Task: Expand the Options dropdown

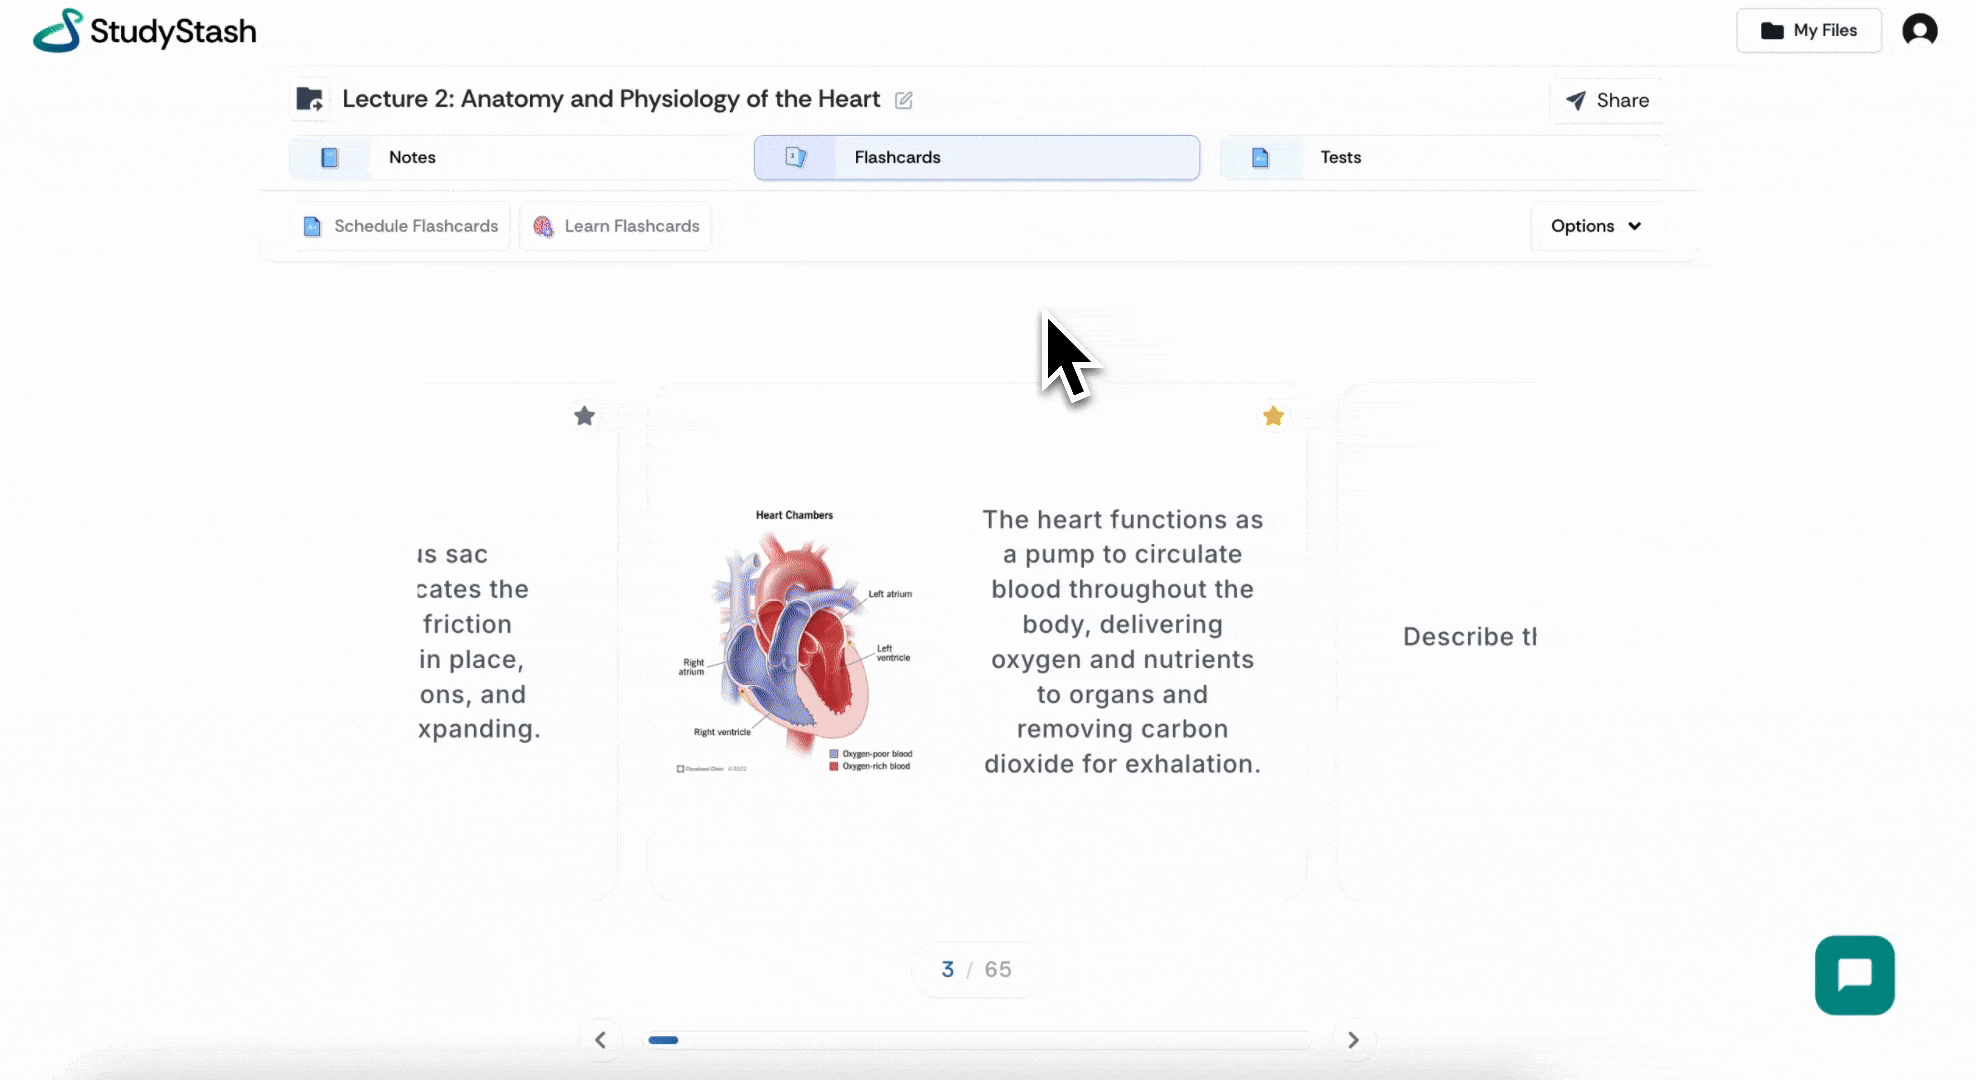Action: [x=1595, y=226]
